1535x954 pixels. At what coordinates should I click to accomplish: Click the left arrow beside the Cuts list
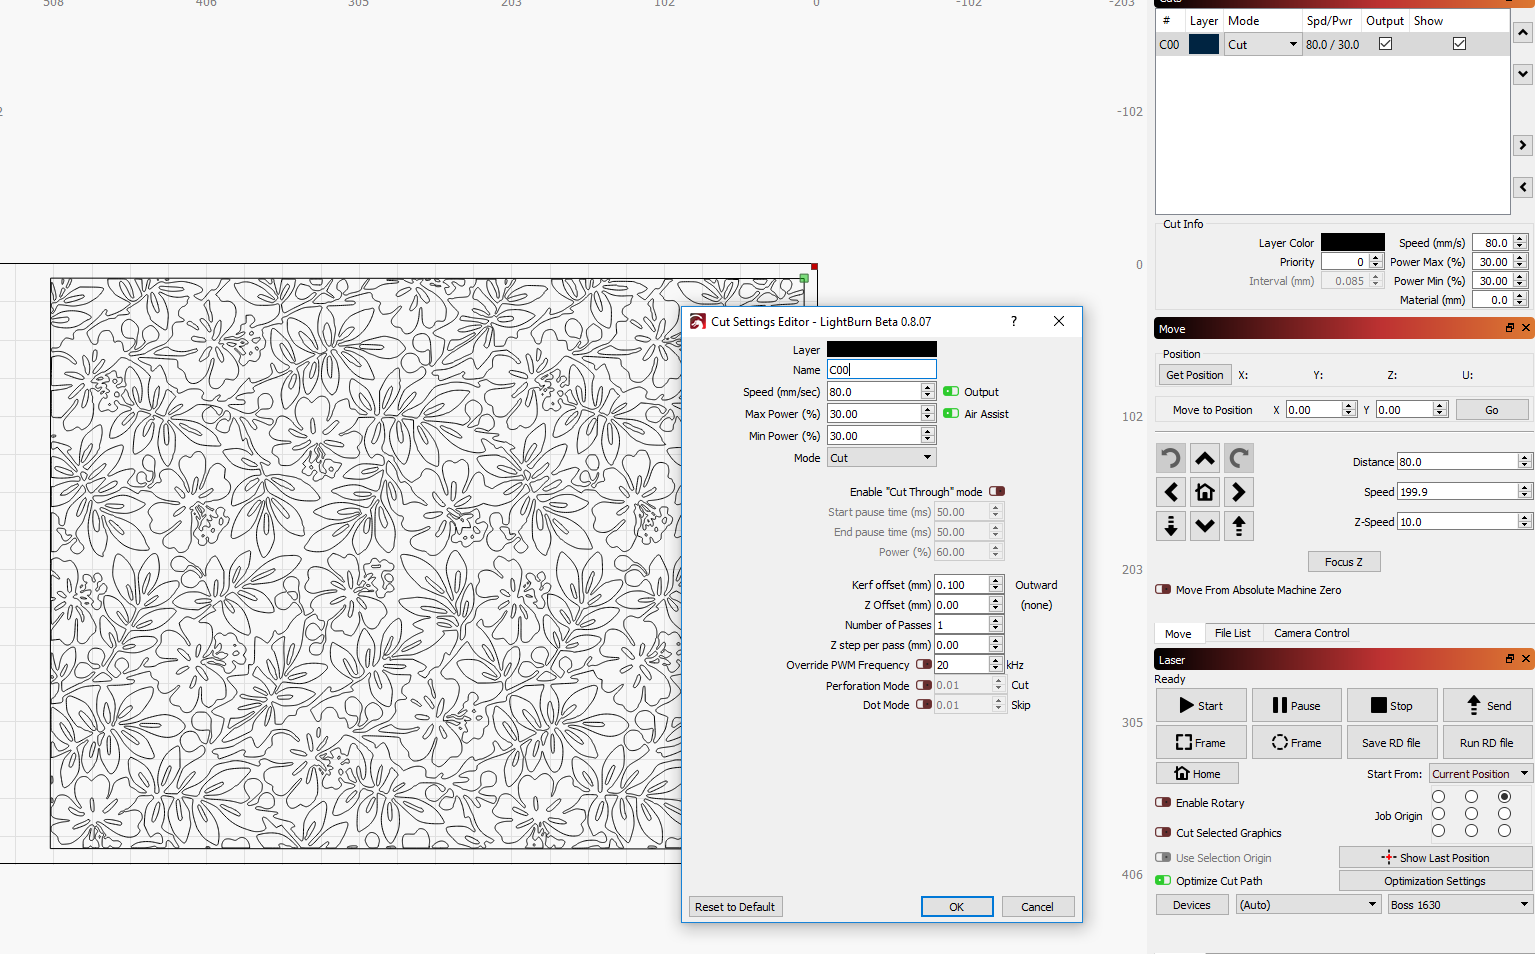click(x=1523, y=187)
